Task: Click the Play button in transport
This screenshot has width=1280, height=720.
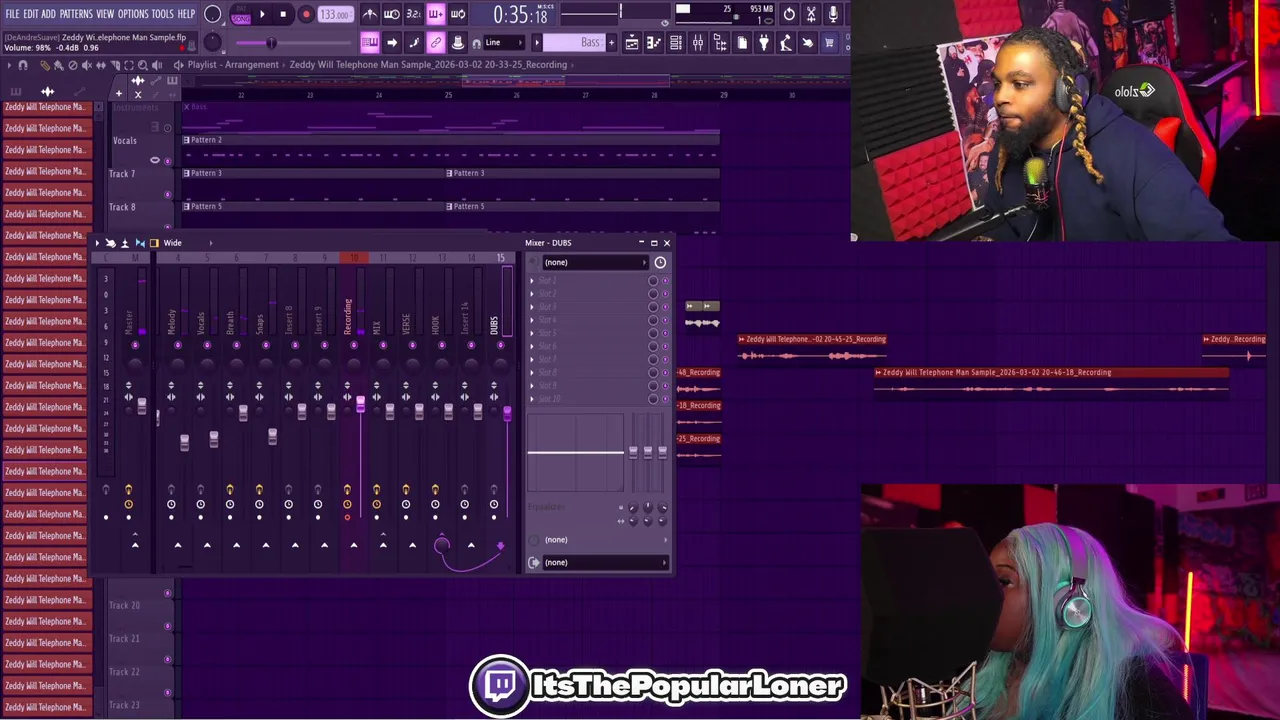Action: click(262, 14)
